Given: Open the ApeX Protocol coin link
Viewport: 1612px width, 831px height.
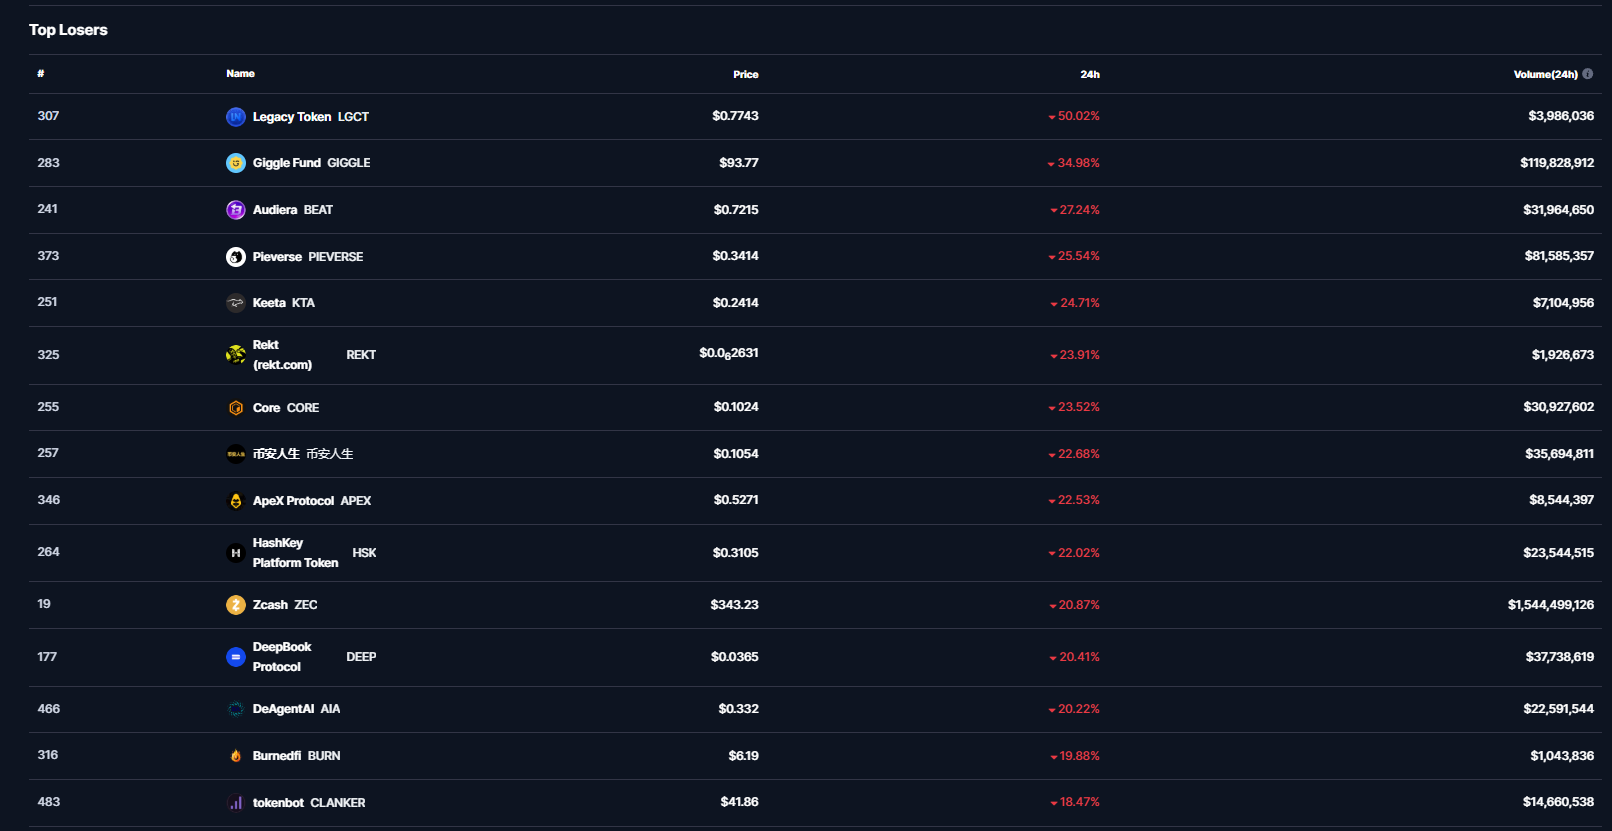Looking at the screenshot, I should coord(293,501).
